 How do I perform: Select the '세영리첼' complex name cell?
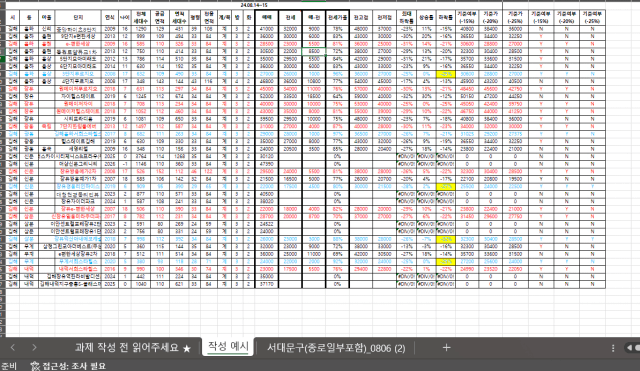click(x=78, y=149)
